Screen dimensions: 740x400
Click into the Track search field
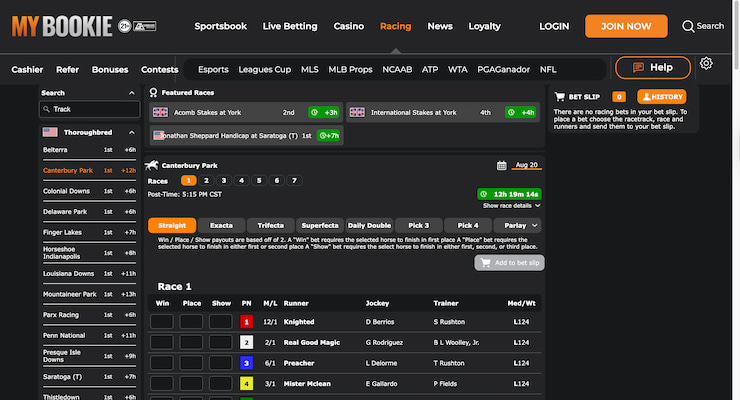click(90, 109)
